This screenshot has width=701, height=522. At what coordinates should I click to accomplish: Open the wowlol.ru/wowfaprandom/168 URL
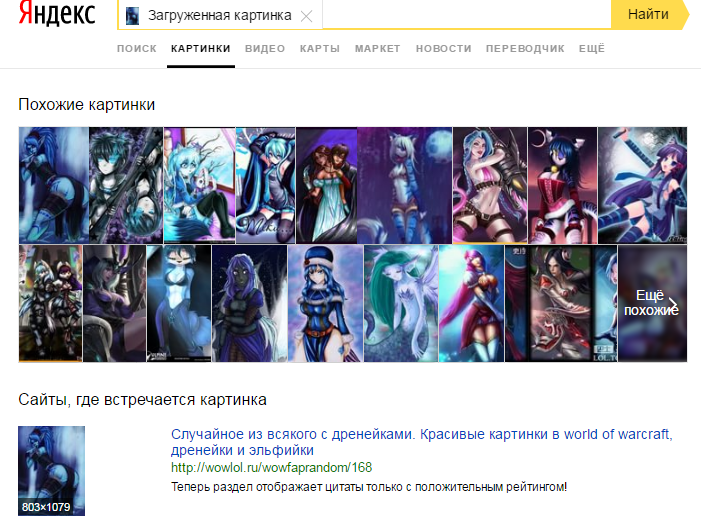click(x=271, y=467)
